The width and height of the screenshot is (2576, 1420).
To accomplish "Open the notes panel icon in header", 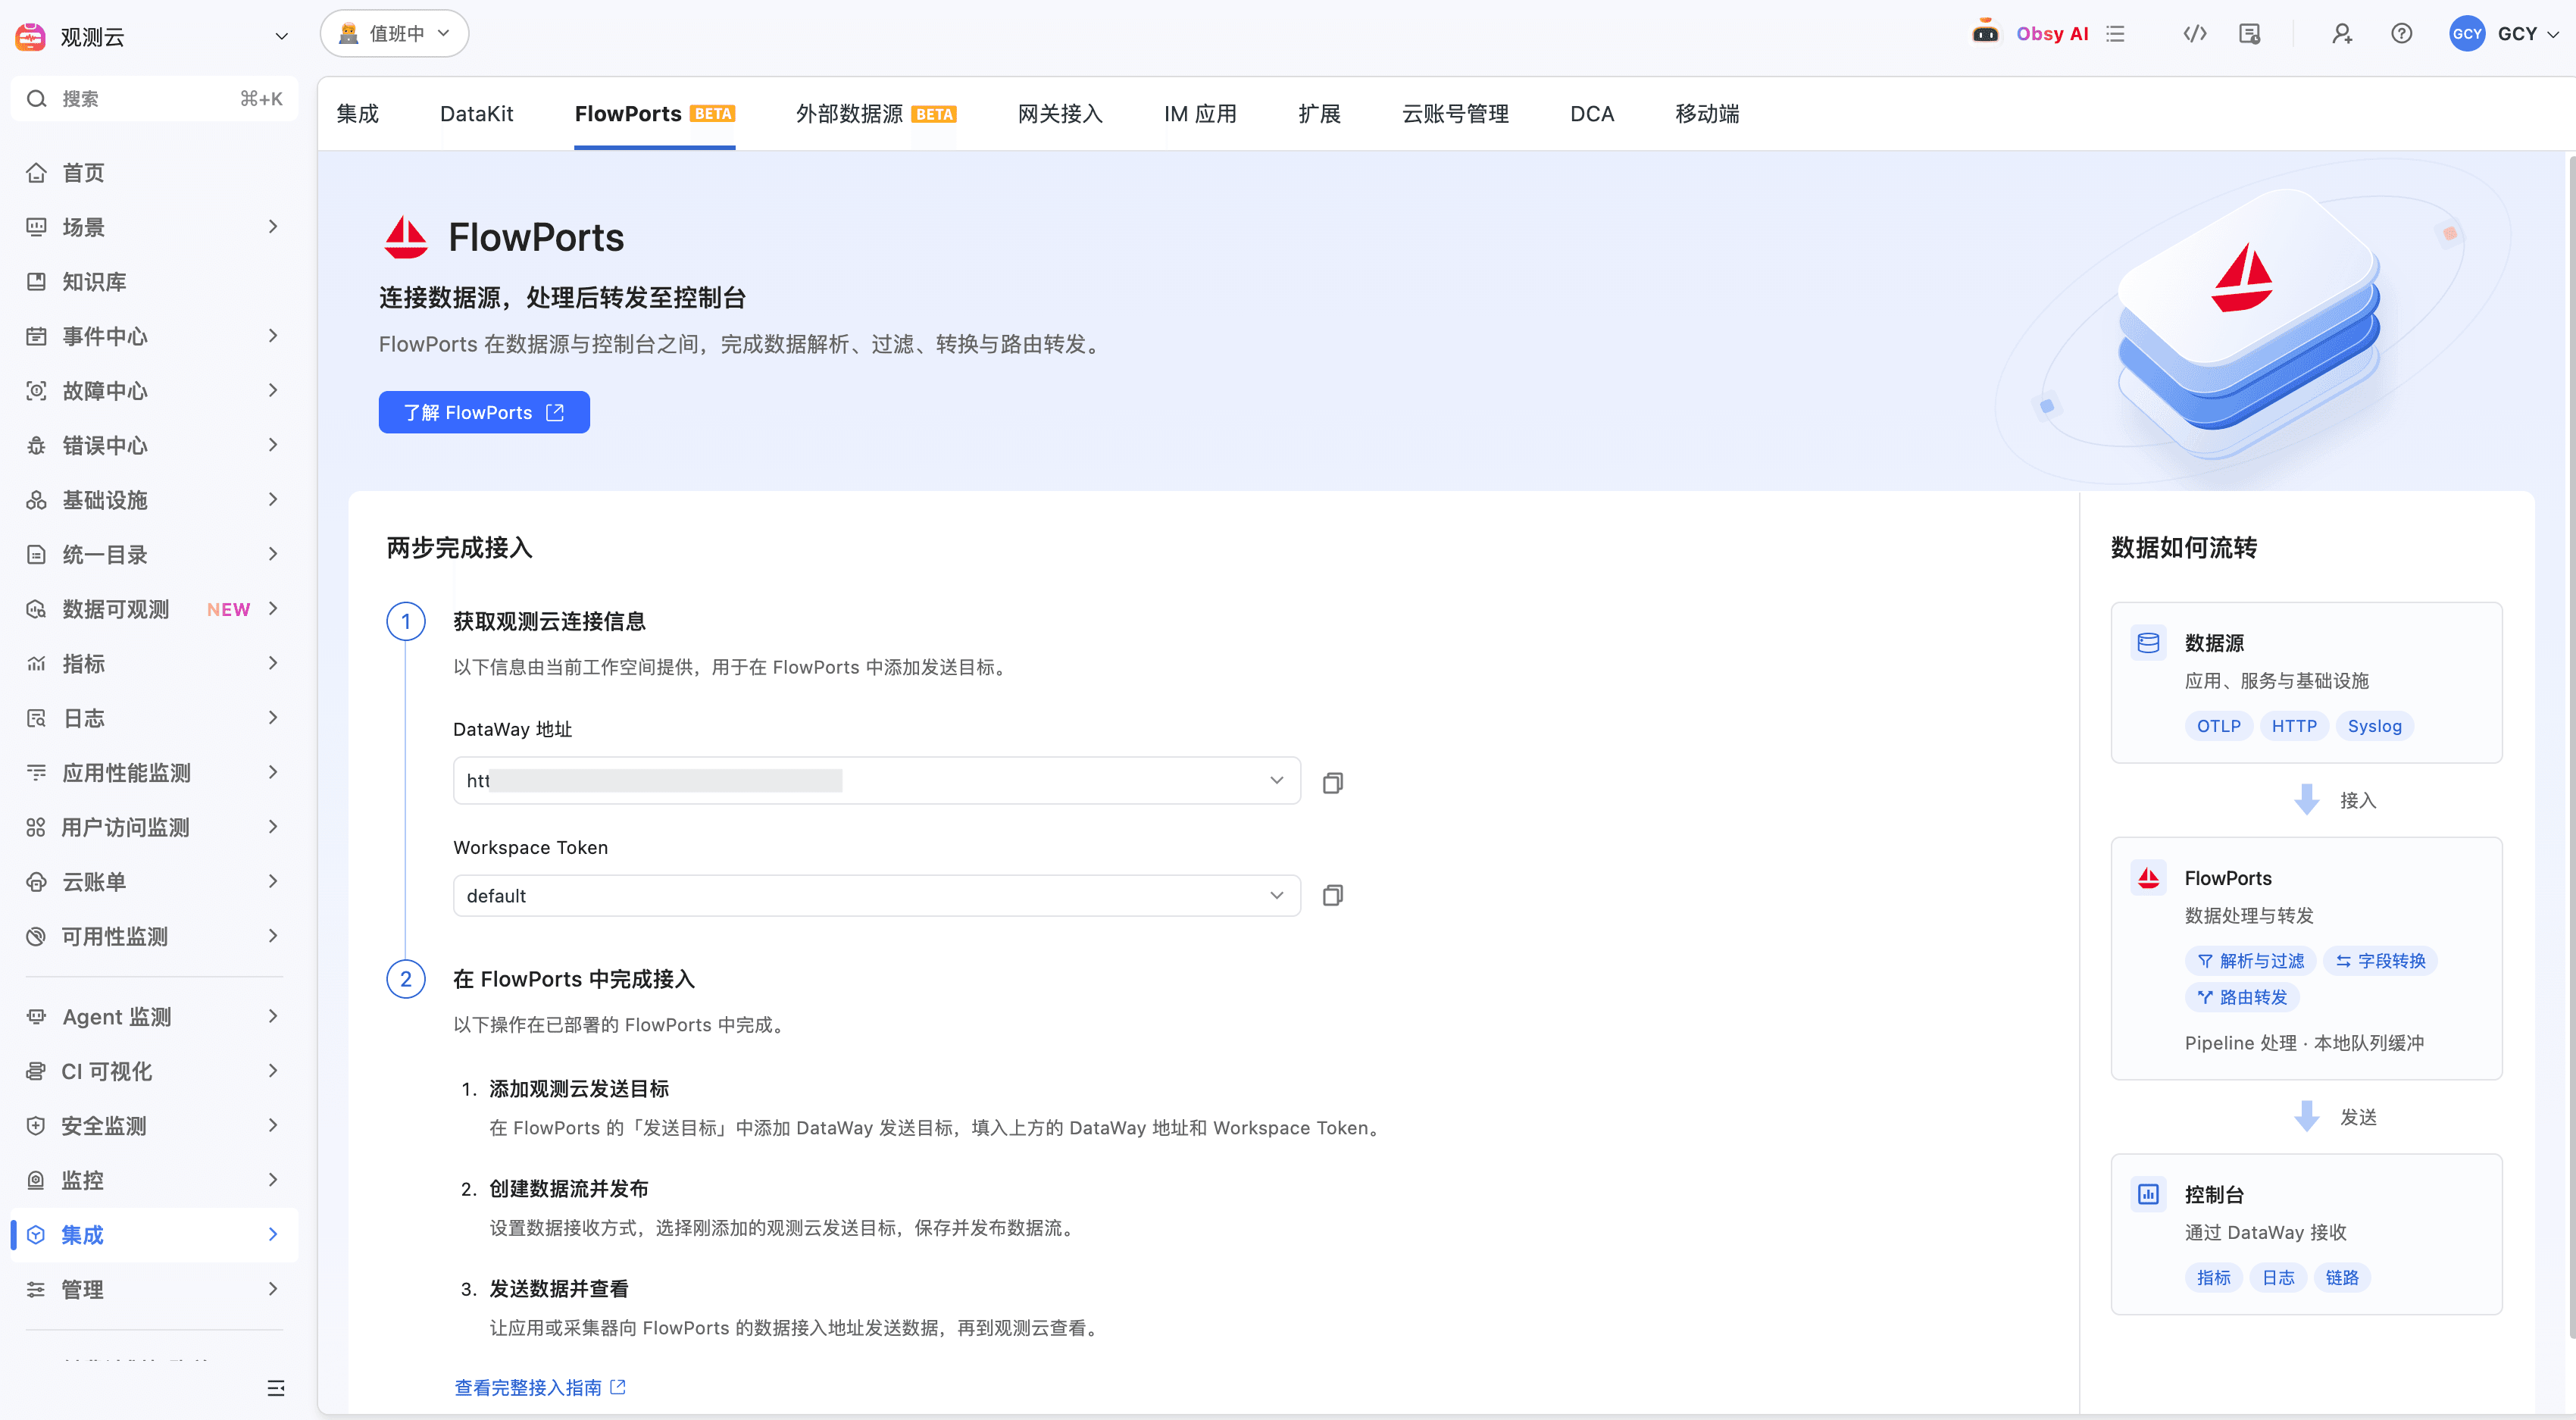I will (x=2249, y=34).
